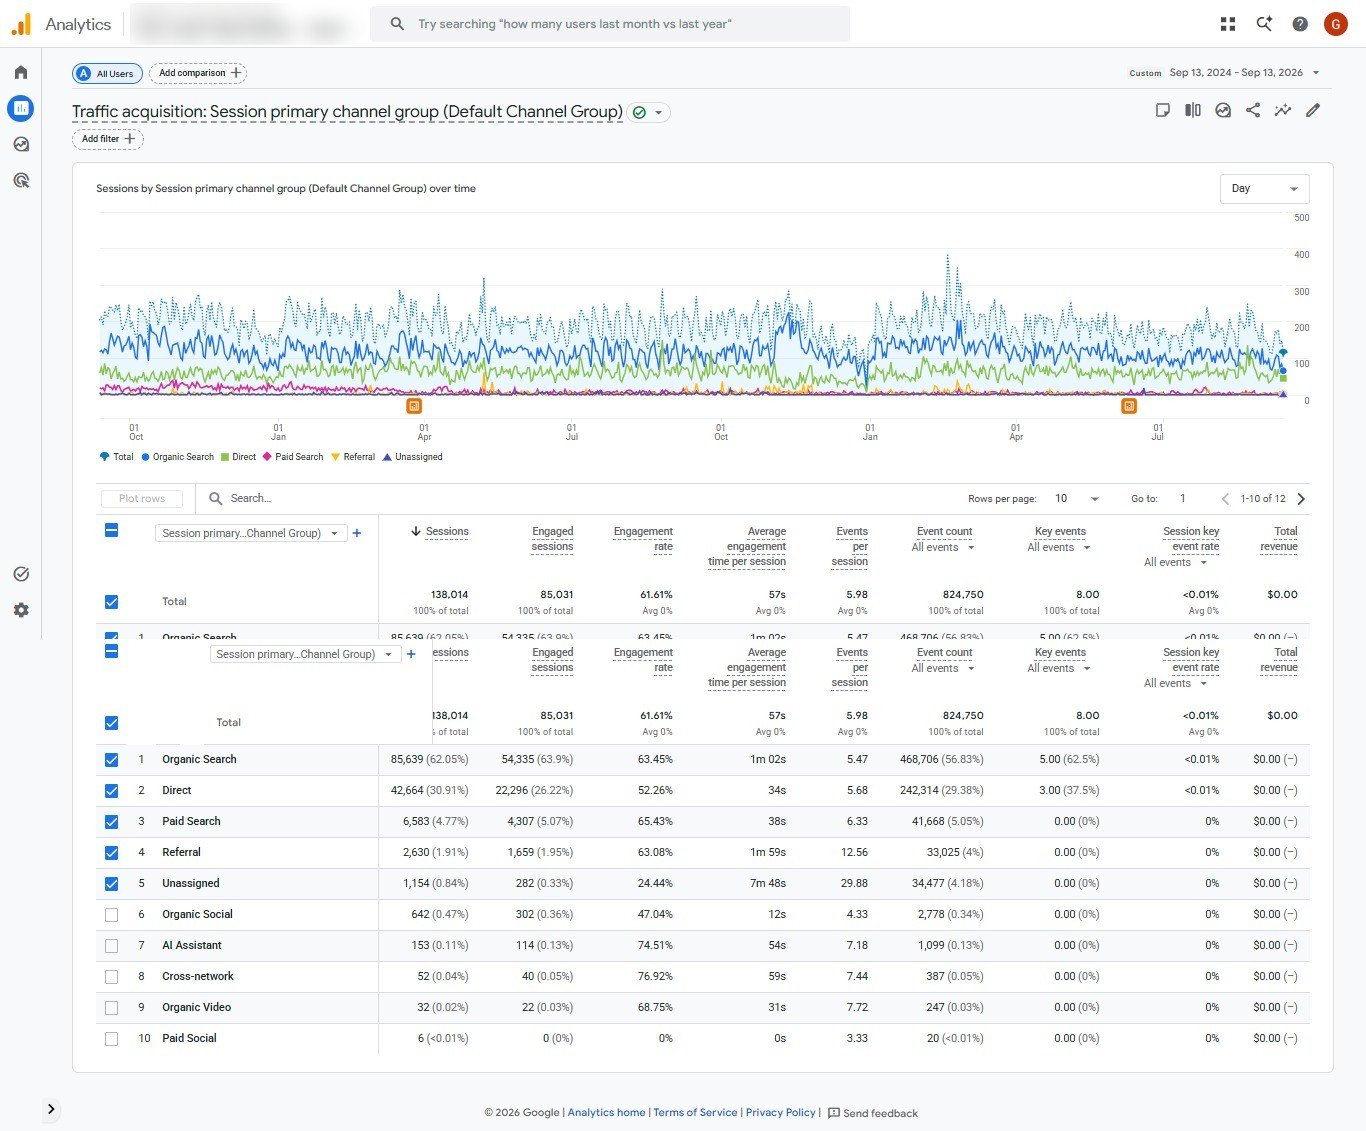1366x1131 pixels.
Task: Click the share this report icon
Action: pos(1253,110)
